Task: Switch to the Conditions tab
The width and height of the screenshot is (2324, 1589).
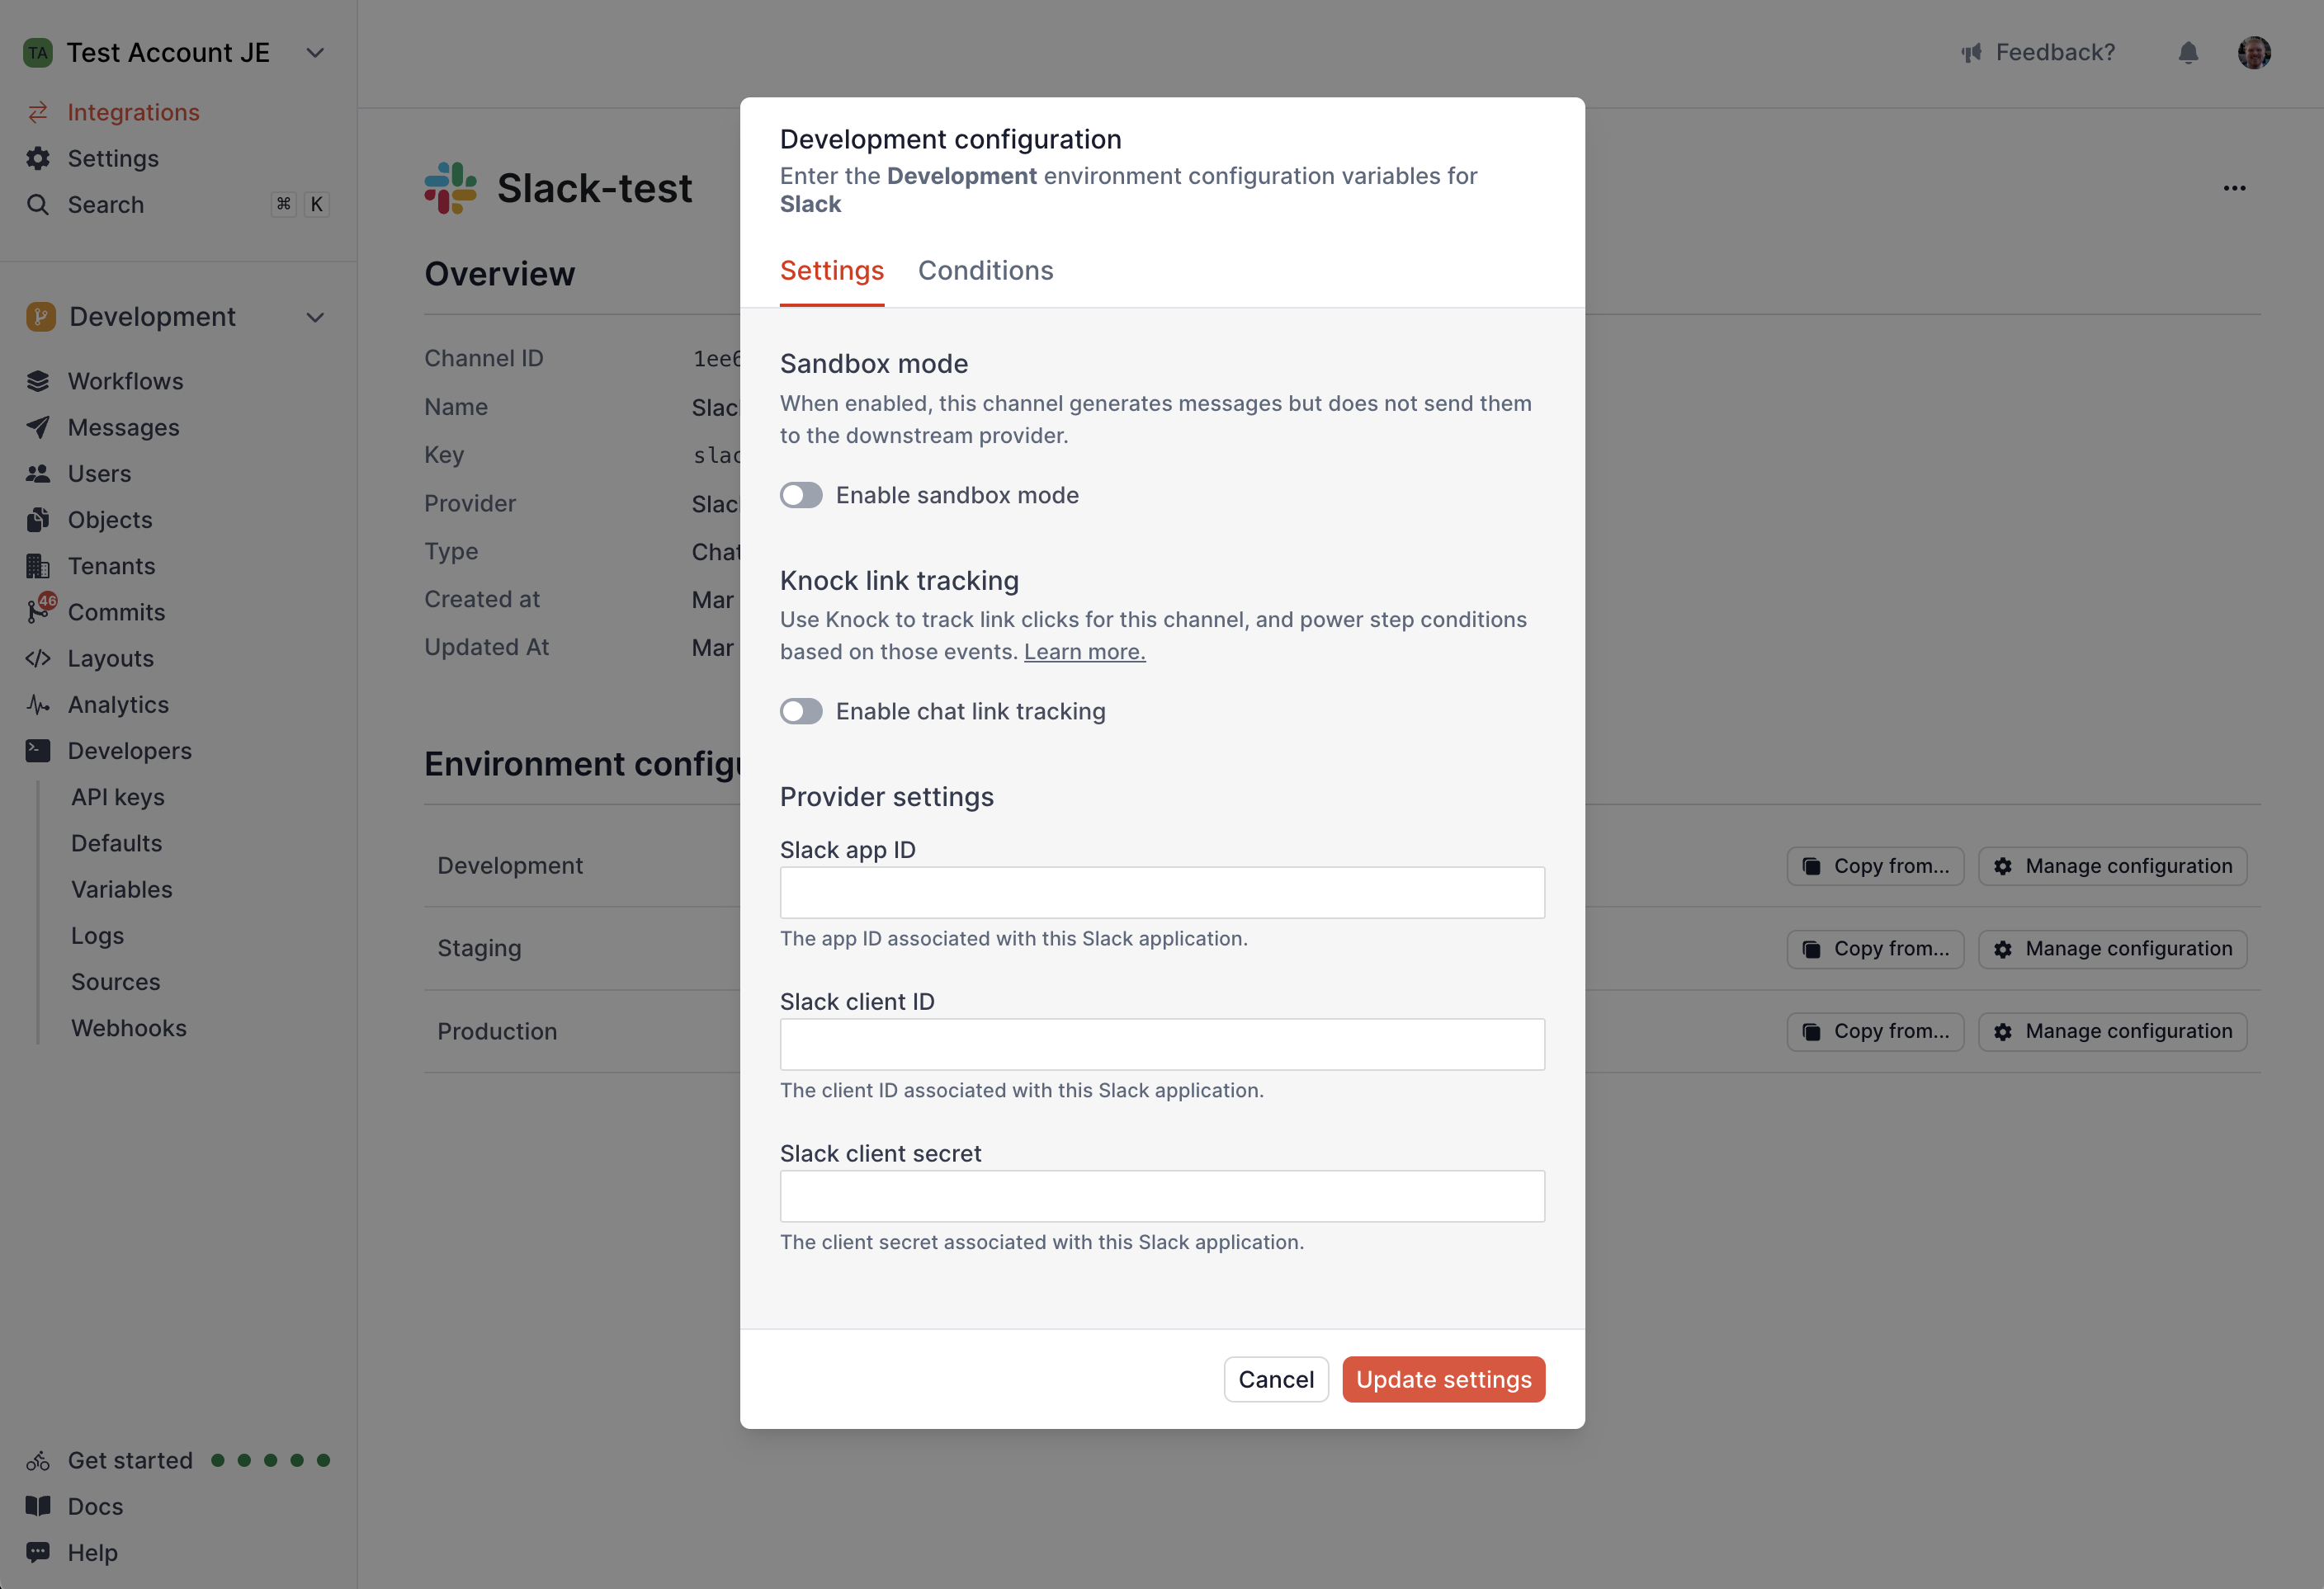Action: (985, 270)
